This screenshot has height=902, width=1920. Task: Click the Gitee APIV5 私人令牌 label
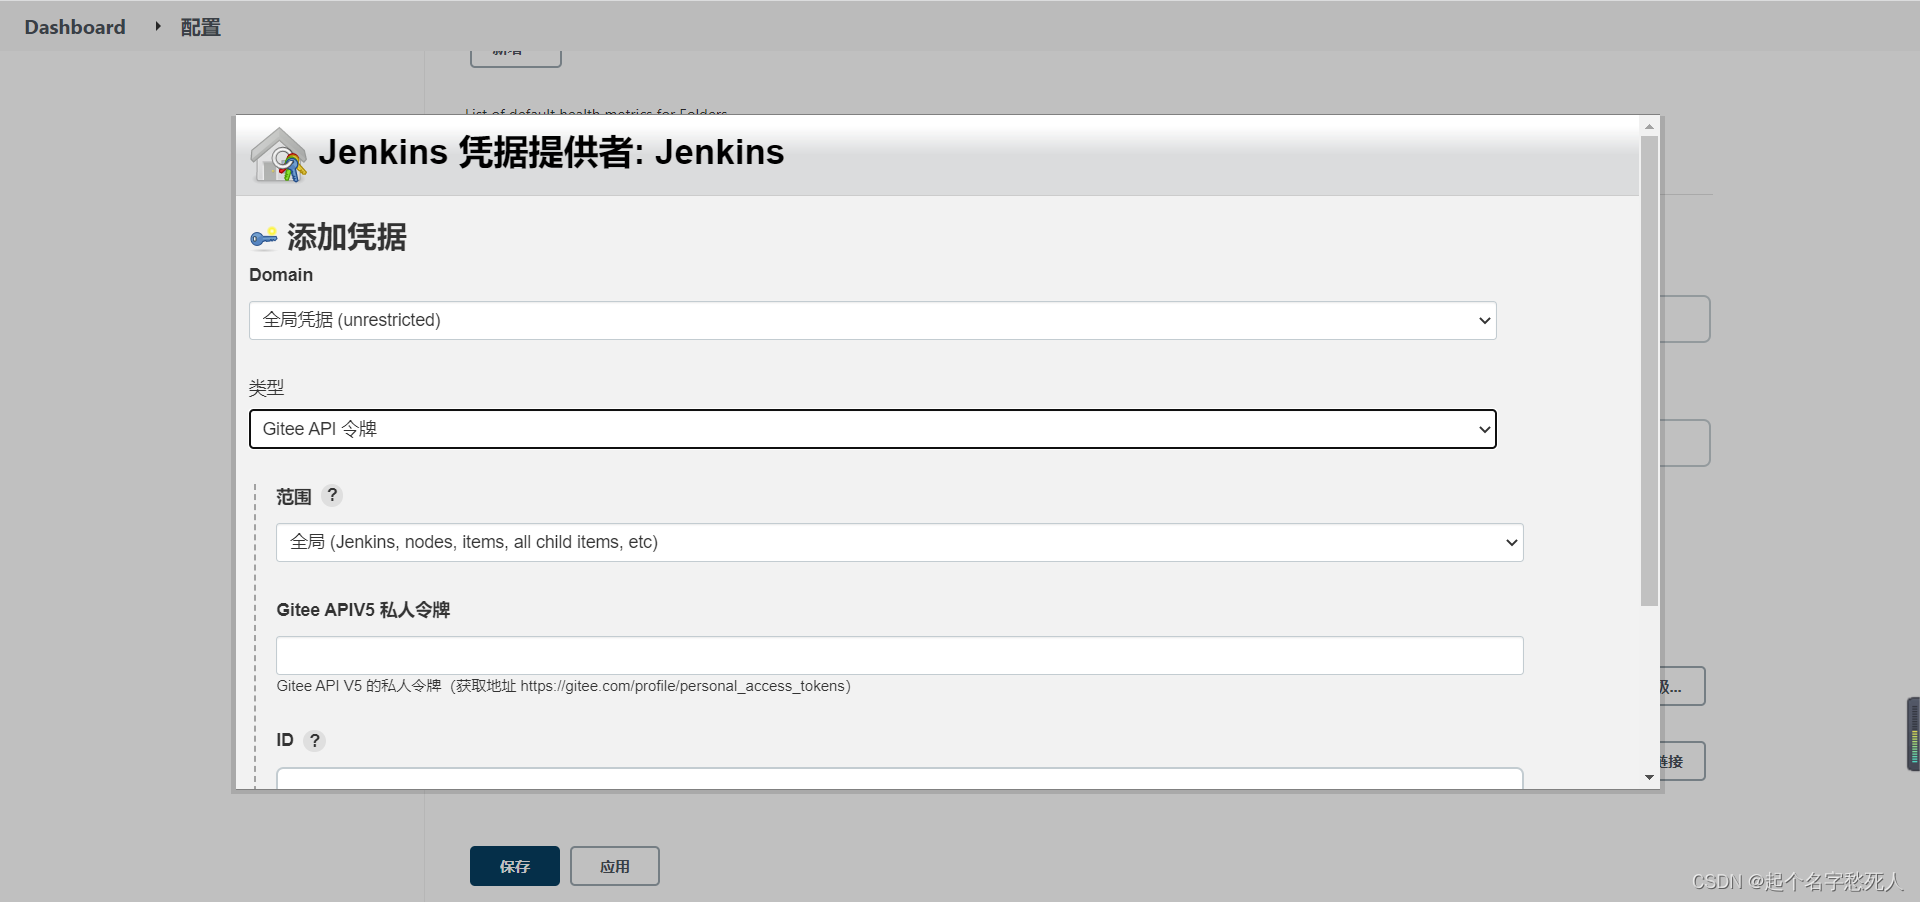click(x=363, y=610)
